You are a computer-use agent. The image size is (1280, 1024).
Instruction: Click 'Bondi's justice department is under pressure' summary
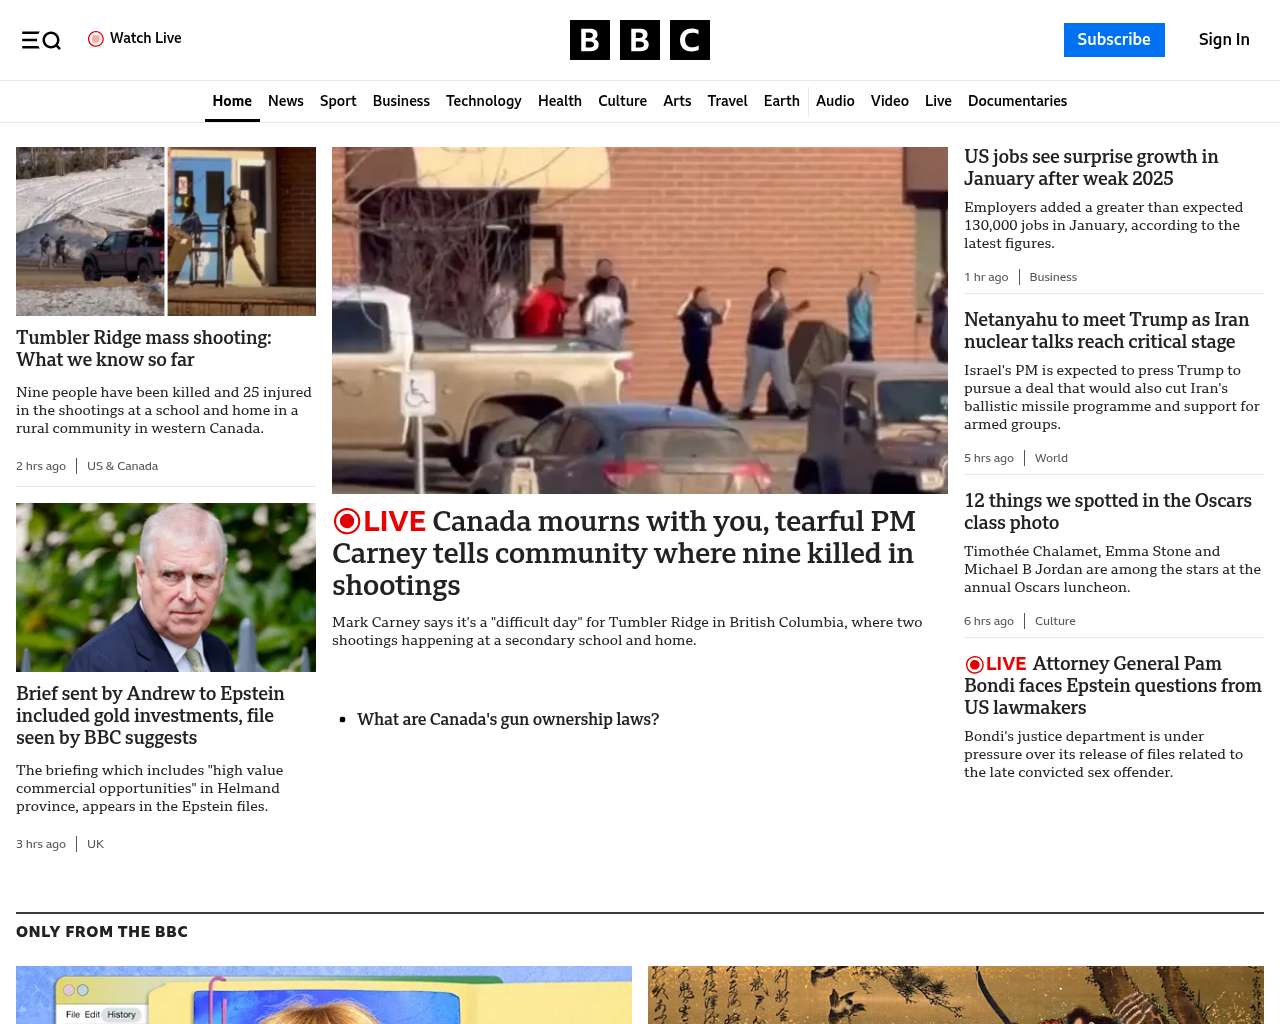click(x=1103, y=754)
